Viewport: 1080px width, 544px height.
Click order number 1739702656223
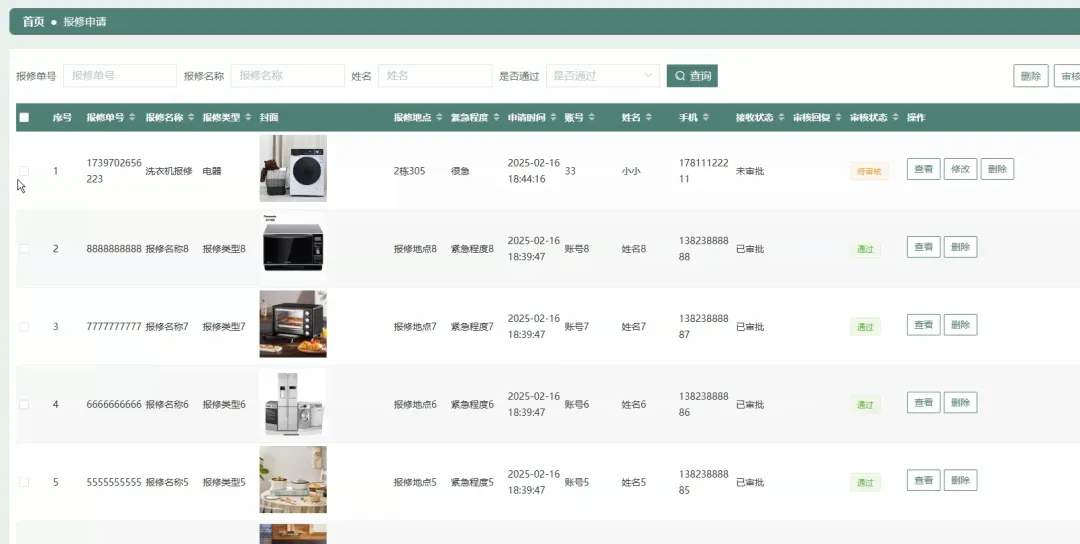coord(114,171)
